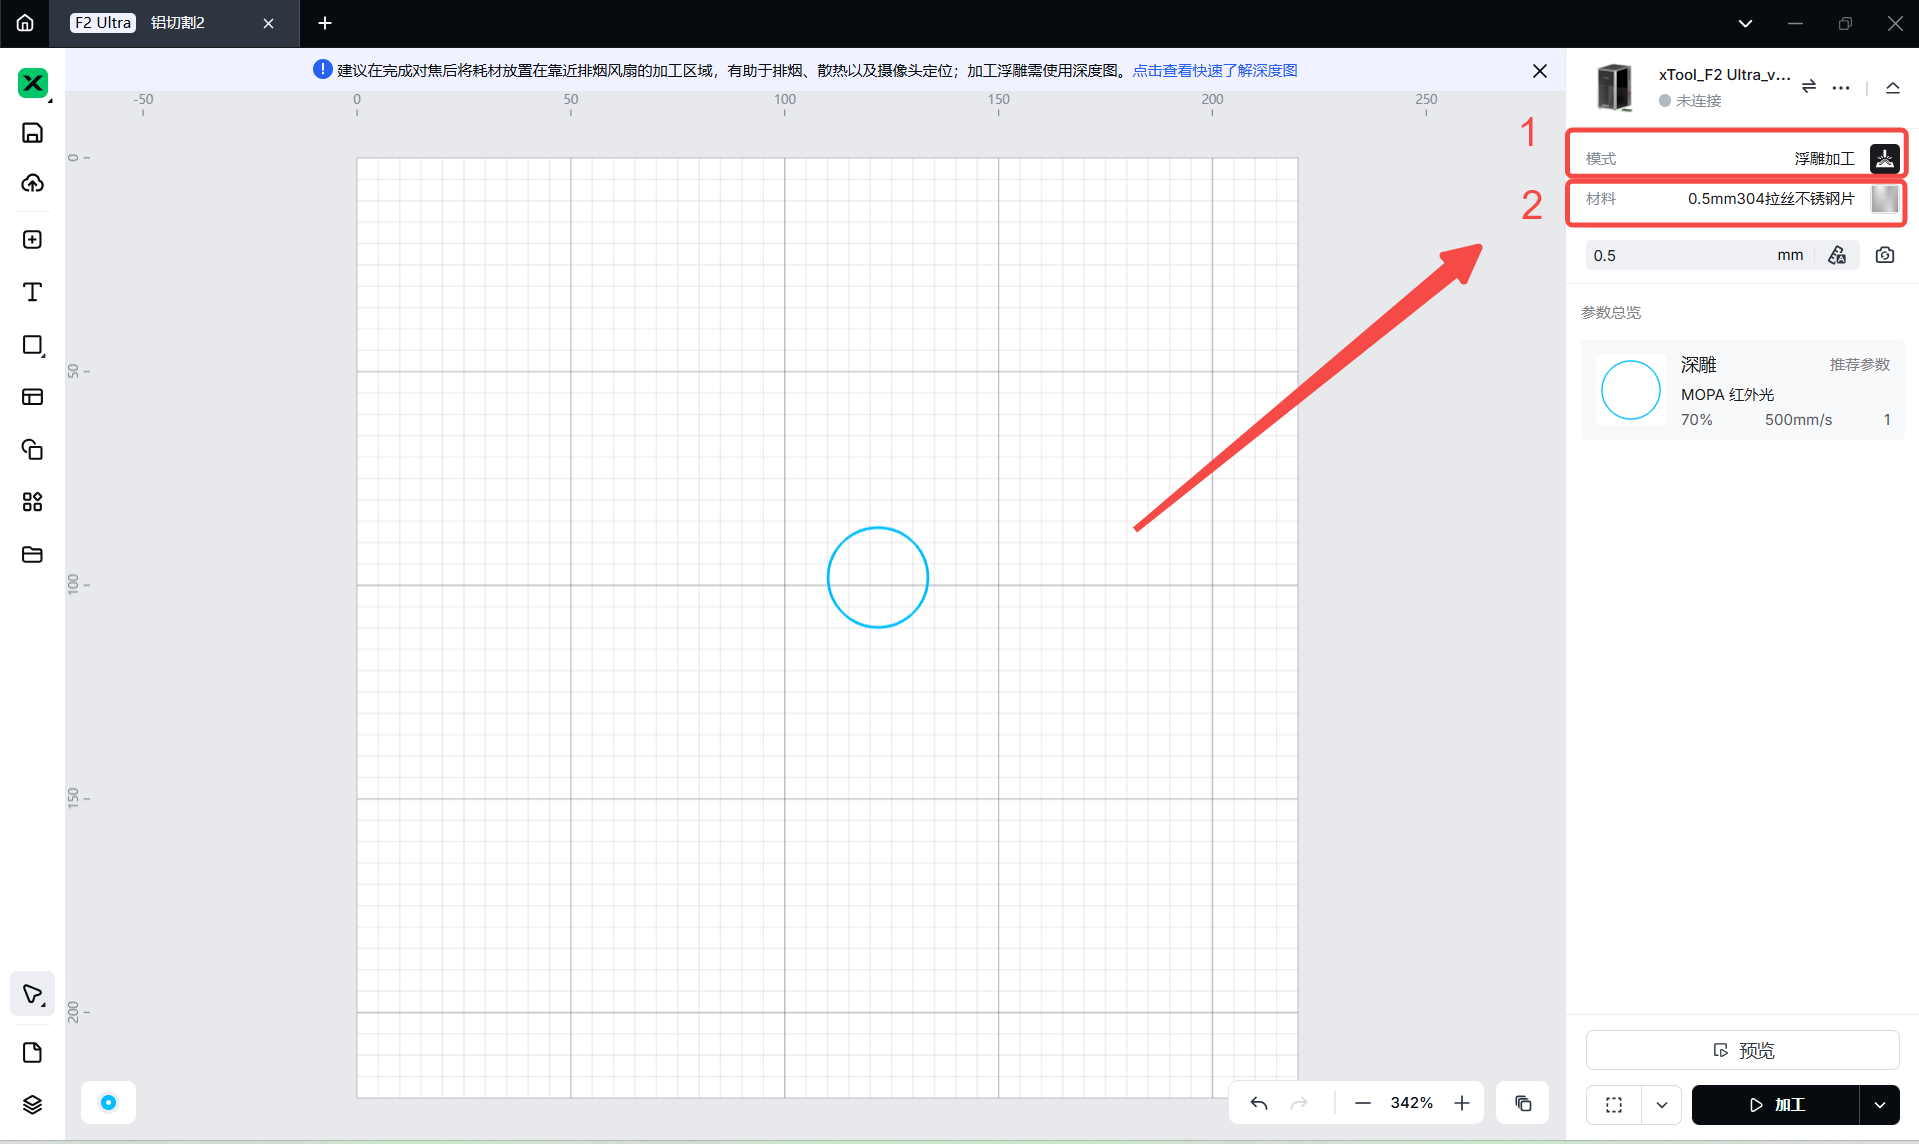Open the apps grid icon
The height and width of the screenshot is (1144, 1919).
coord(32,502)
